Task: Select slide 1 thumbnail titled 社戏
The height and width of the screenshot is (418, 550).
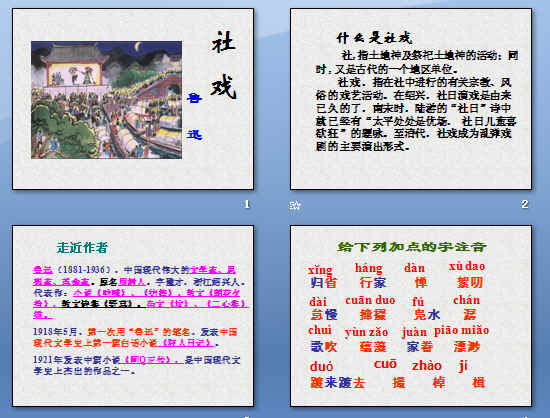Action: (133, 99)
